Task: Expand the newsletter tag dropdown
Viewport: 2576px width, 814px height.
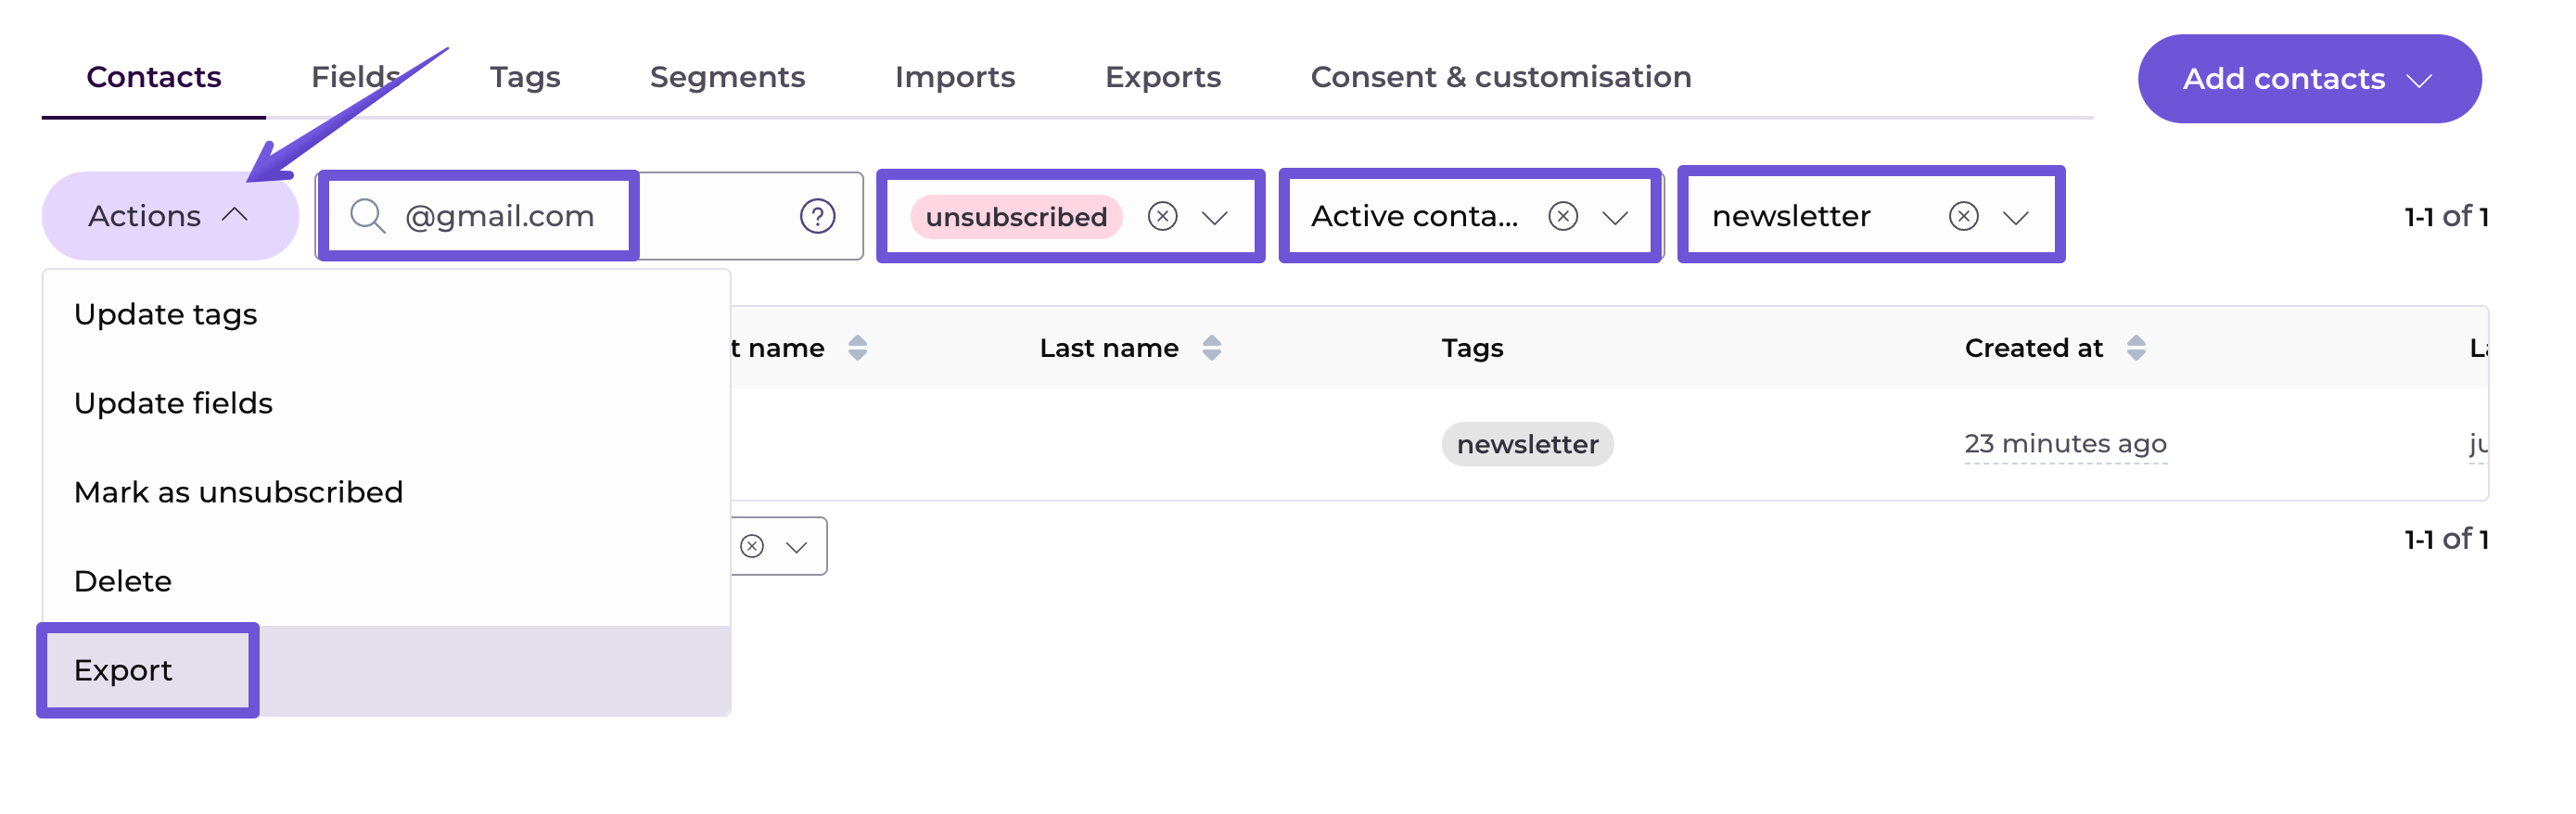Action: [x=2015, y=217]
